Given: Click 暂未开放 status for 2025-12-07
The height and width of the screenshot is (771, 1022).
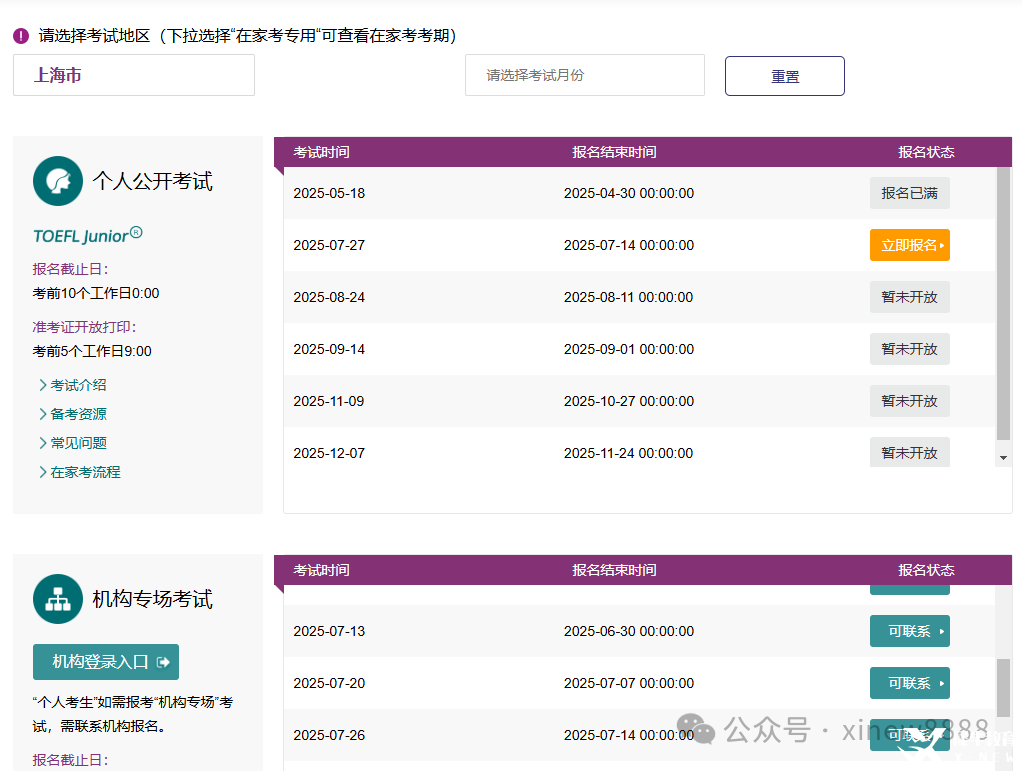Looking at the screenshot, I should (x=909, y=452).
